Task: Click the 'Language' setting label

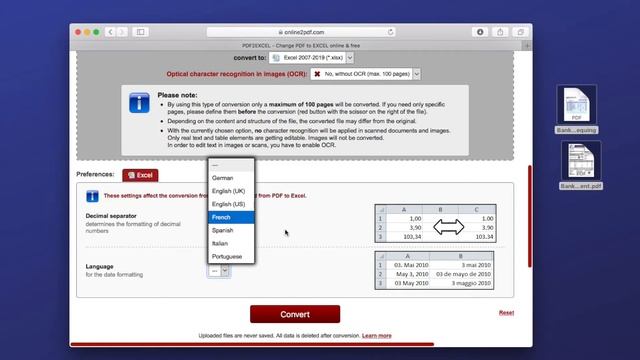Action: click(x=99, y=267)
